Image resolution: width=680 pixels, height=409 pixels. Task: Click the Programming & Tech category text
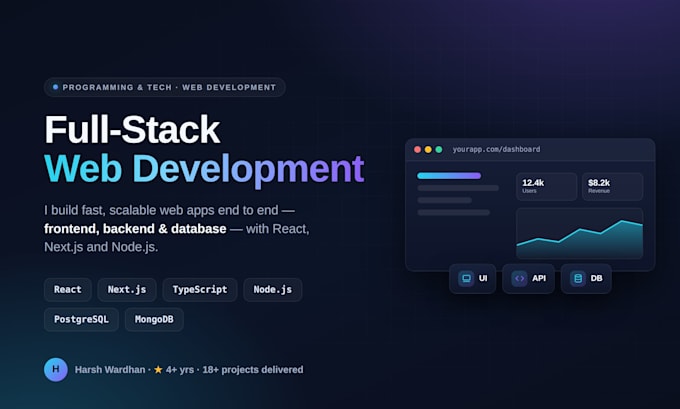coord(117,87)
